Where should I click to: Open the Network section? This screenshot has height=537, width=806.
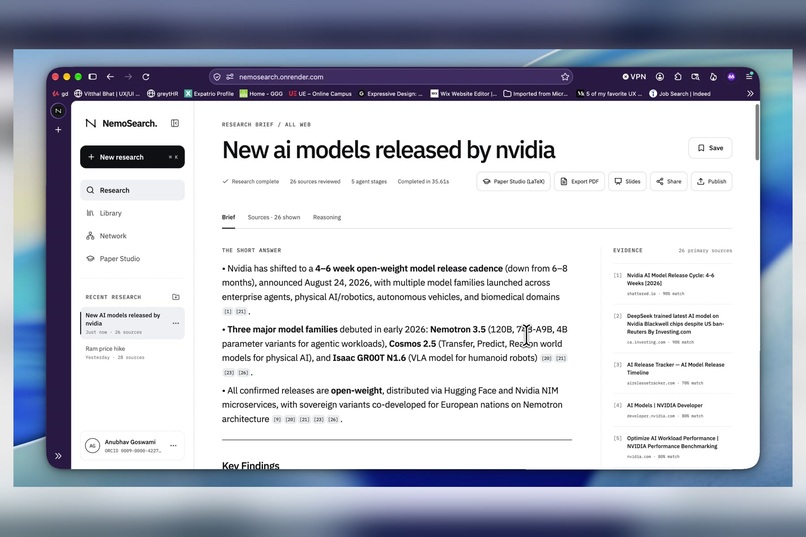pos(132,236)
